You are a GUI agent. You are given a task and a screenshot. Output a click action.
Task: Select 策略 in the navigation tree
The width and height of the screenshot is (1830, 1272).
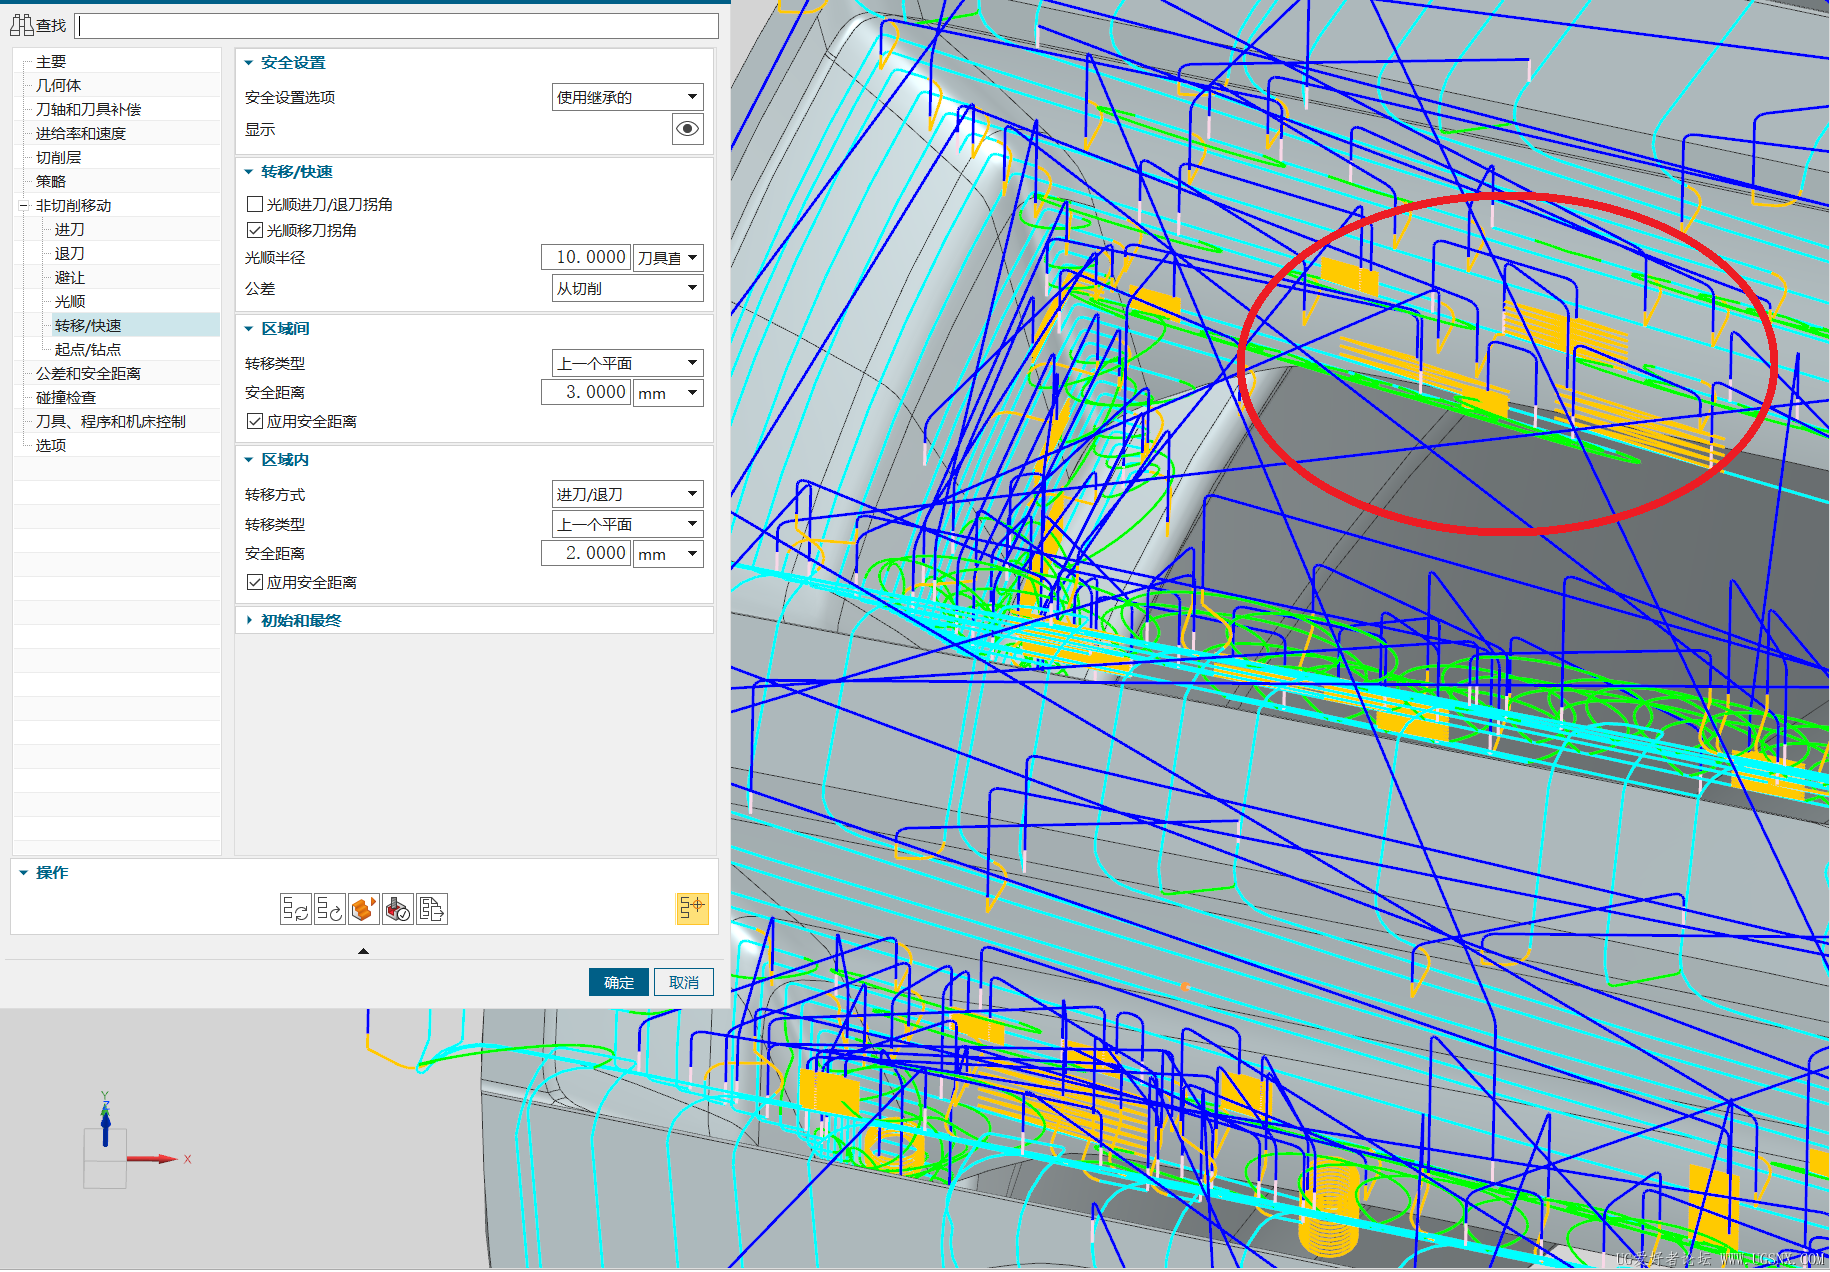pos(51,182)
